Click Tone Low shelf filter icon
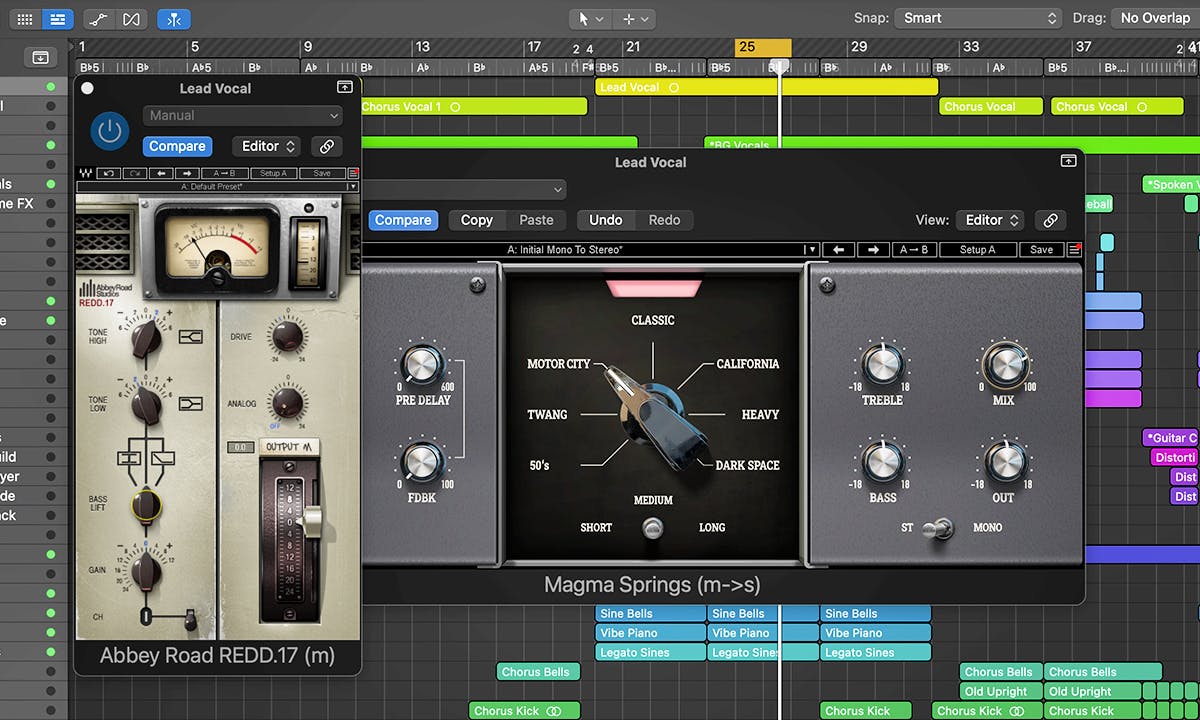Image resolution: width=1200 pixels, height=720 pixels. pyautogui.click(x=190, y=403)
